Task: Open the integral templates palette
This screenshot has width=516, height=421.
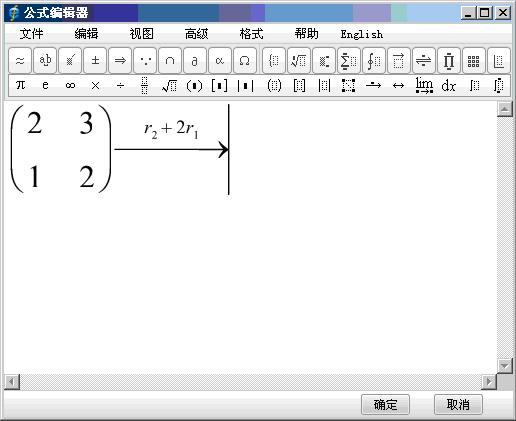Action: [x=374, y=61]
